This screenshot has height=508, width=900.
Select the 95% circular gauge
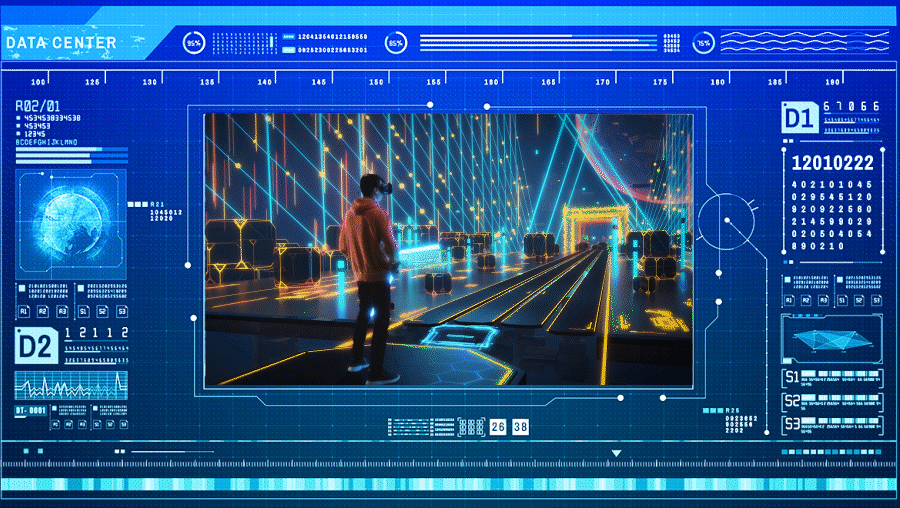click(194, 43)
